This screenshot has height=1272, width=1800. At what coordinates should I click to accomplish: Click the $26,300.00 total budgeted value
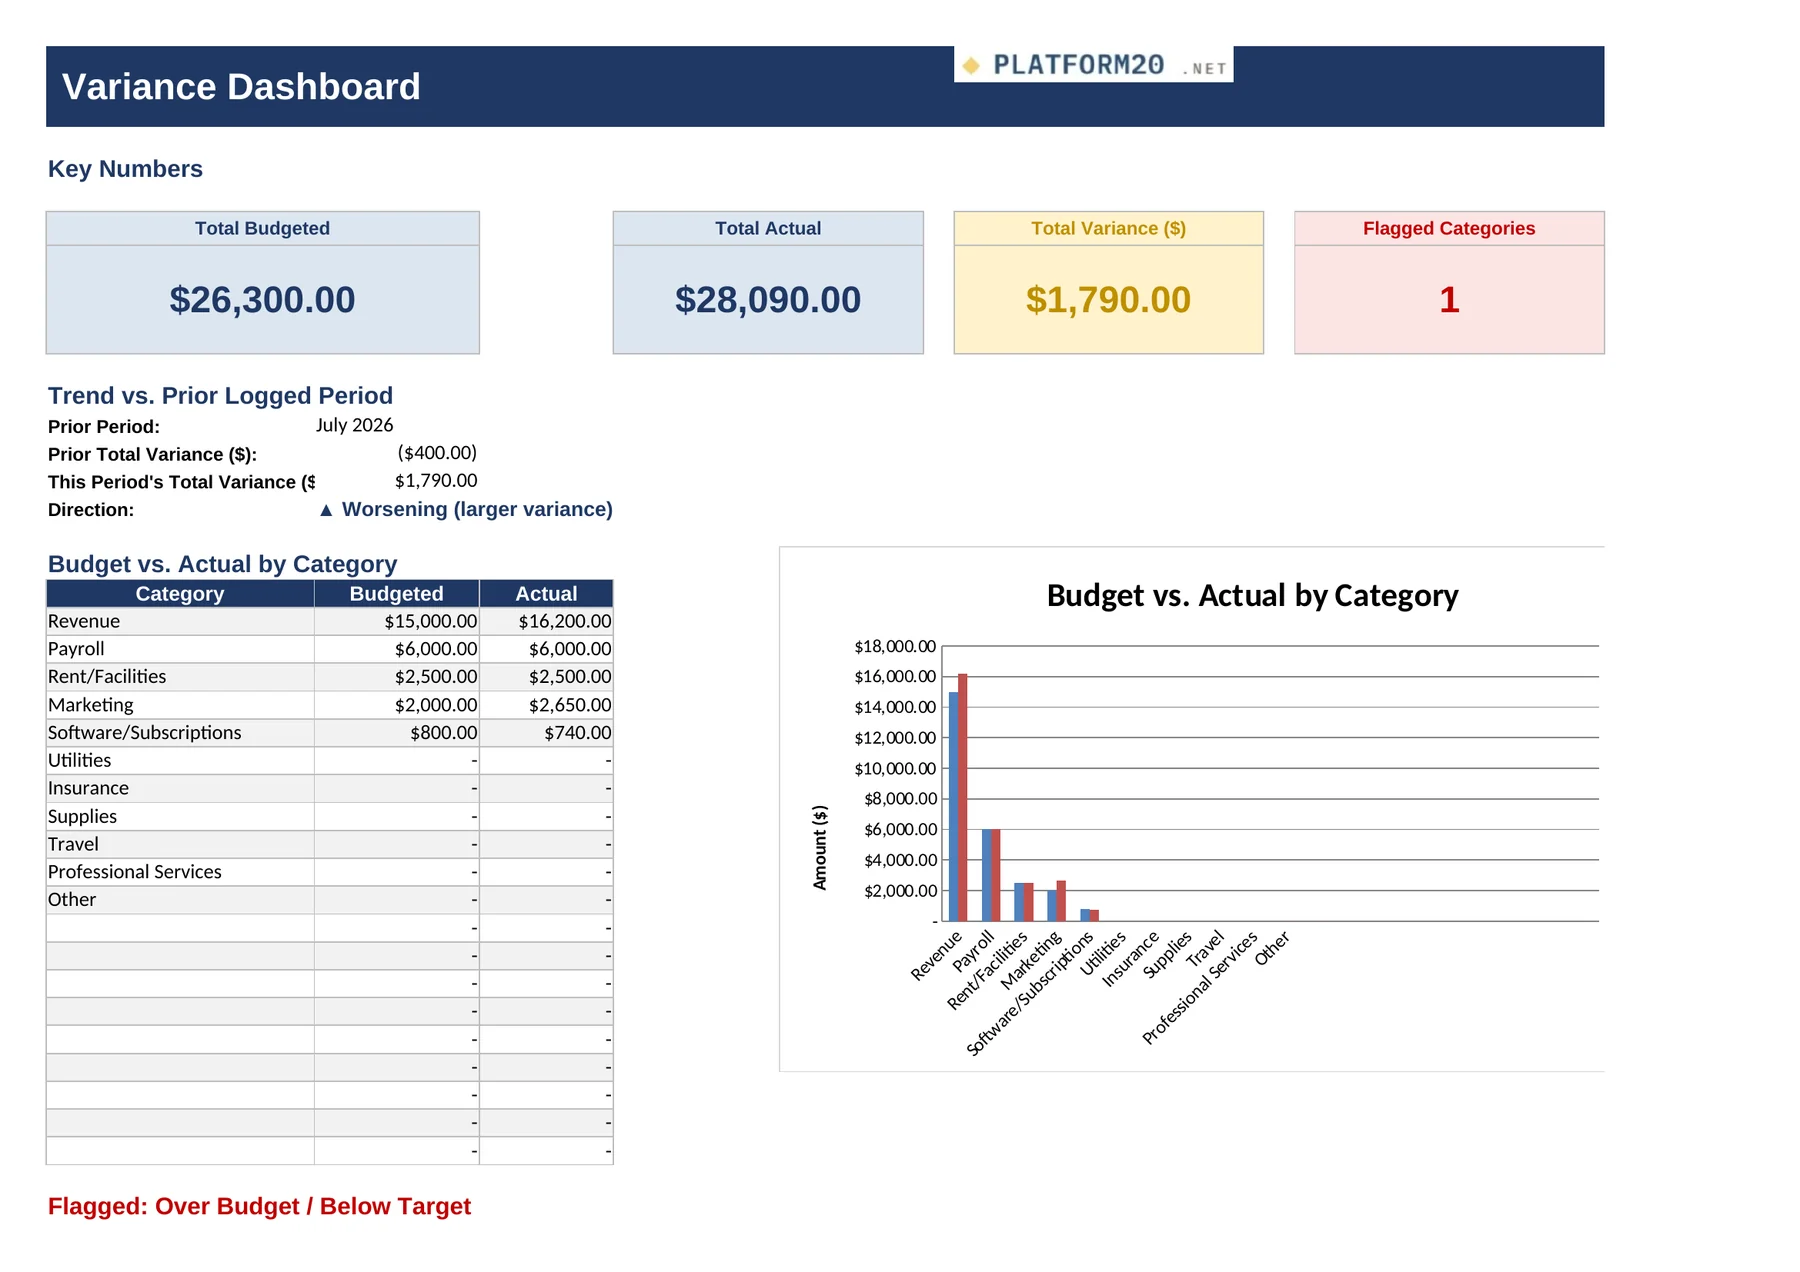262,300
